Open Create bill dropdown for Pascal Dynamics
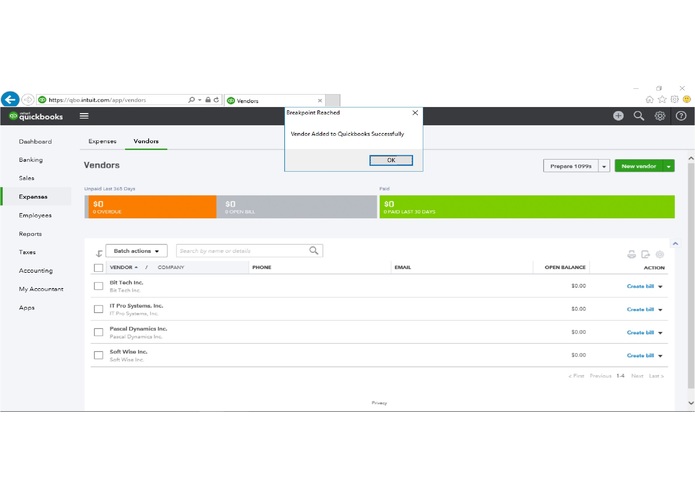The image size is (695, 494). point(660,333)
